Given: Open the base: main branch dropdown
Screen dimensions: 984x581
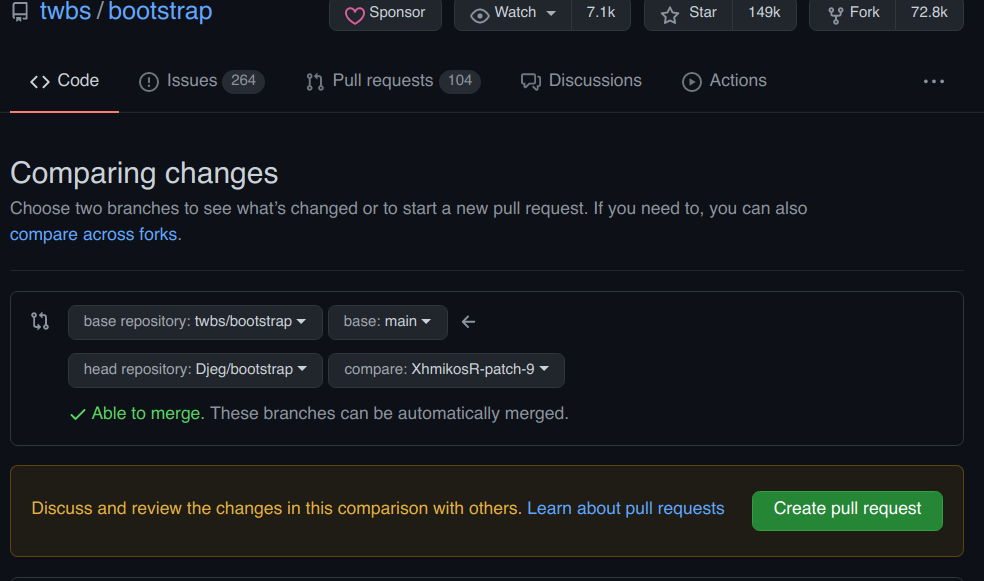Looking at the screenshot, I should pos(388,322).
